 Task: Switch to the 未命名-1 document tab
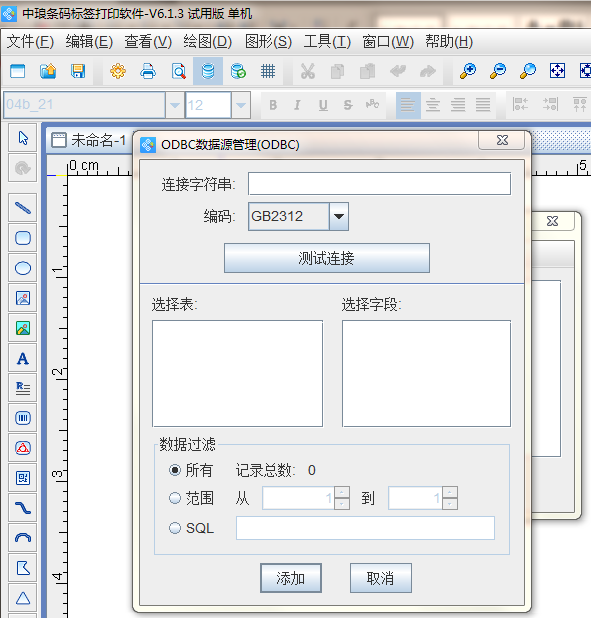pos(89,140)
